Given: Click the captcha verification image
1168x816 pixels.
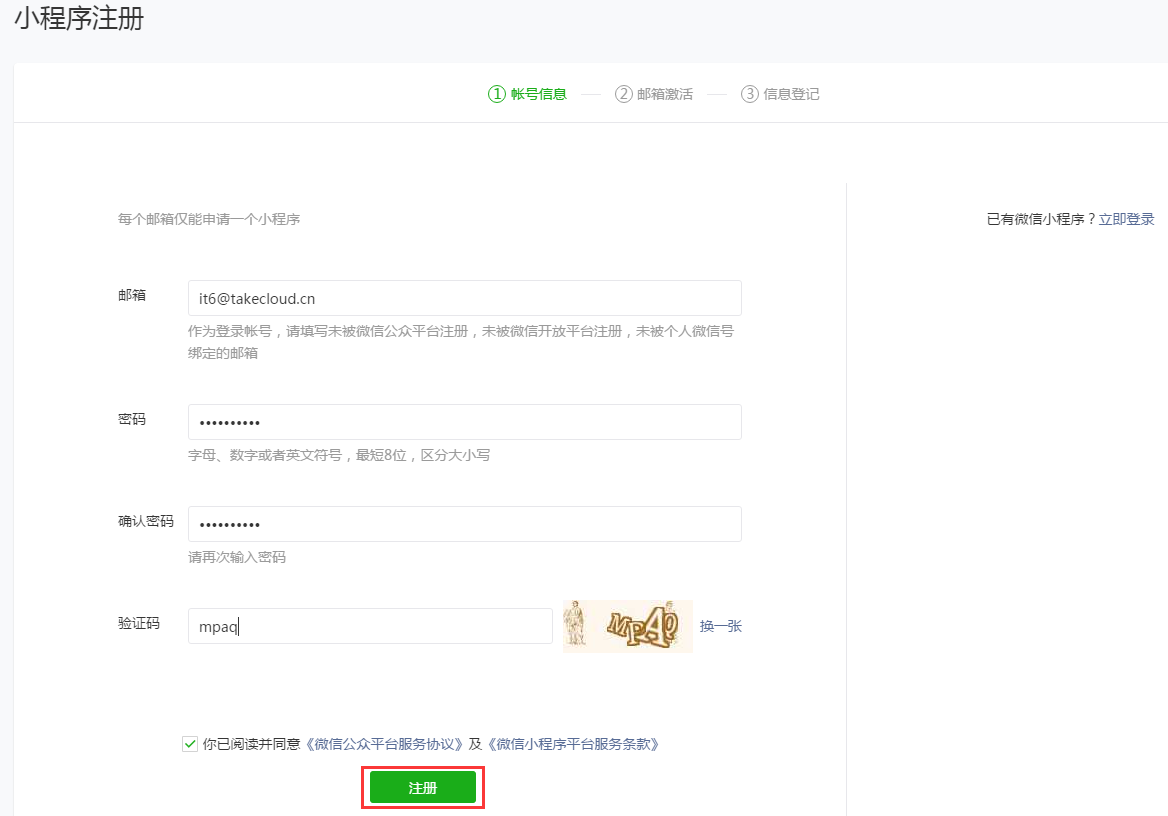Looking at the screenshot, I should (x=627, y=626).
